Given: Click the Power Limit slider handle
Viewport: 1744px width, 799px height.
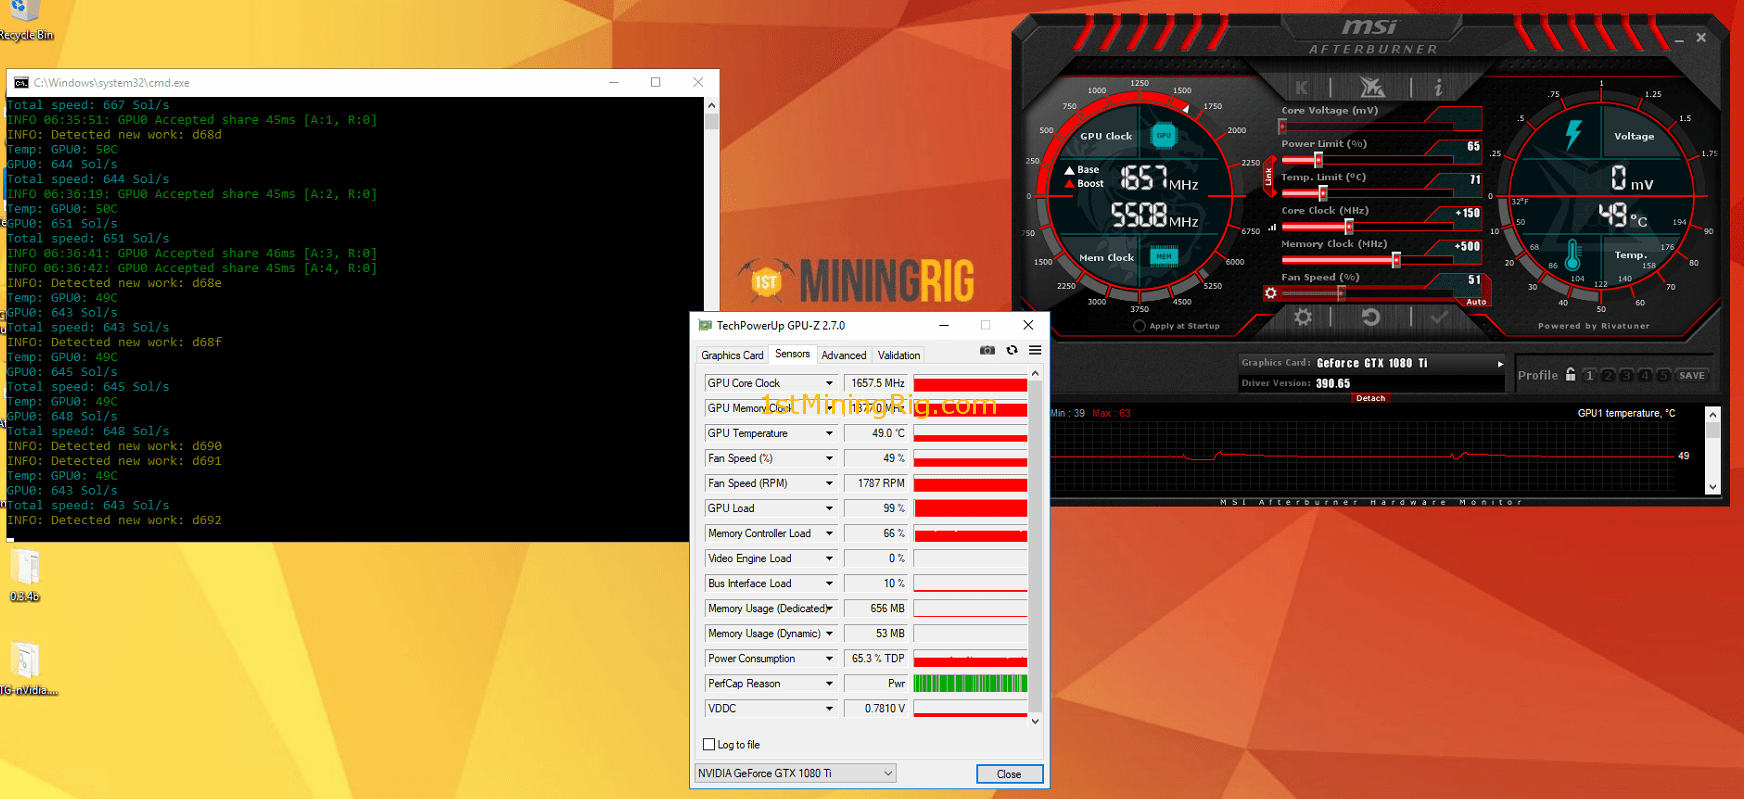Looking at the screenshot, I should click(1318, 160).
